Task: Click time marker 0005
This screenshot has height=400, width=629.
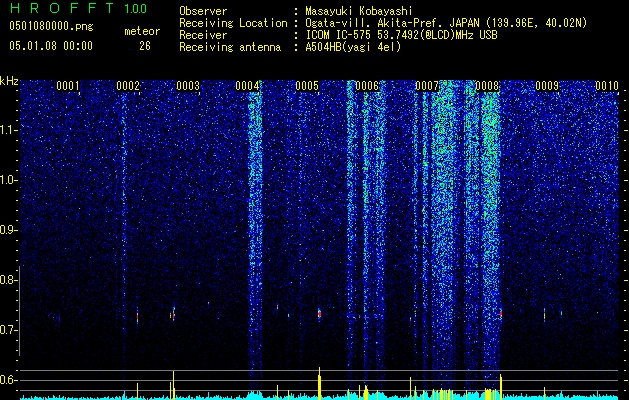Action: point(307,86)
